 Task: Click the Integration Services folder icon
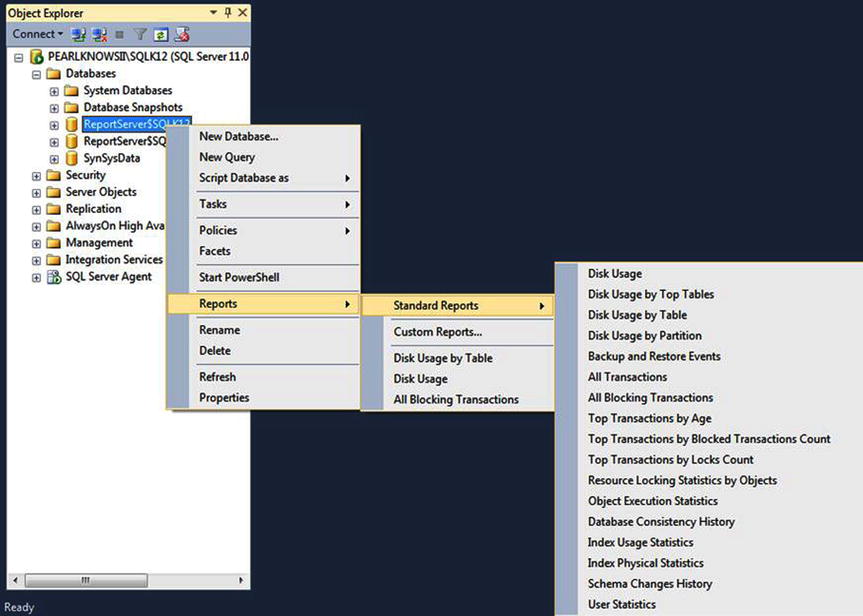tap(53, 260)
